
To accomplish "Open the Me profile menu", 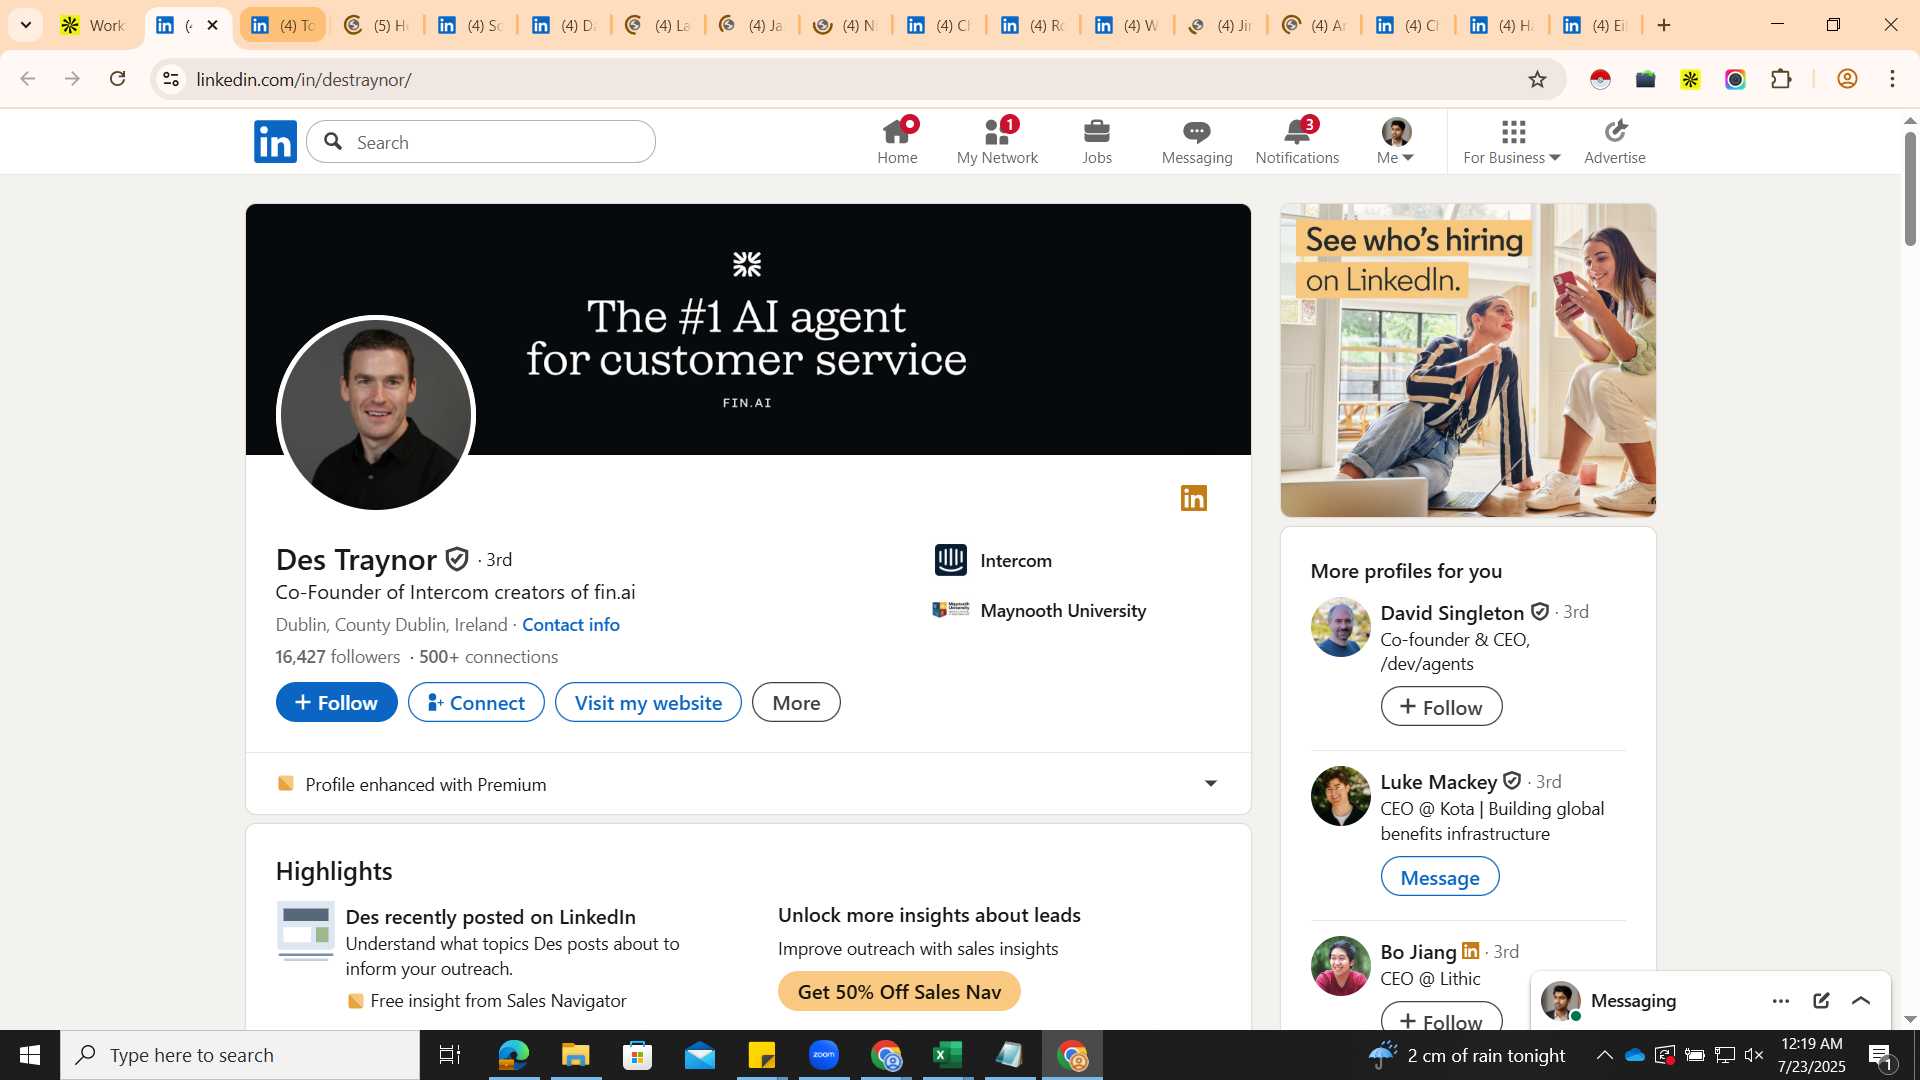I will (1396, 141).
